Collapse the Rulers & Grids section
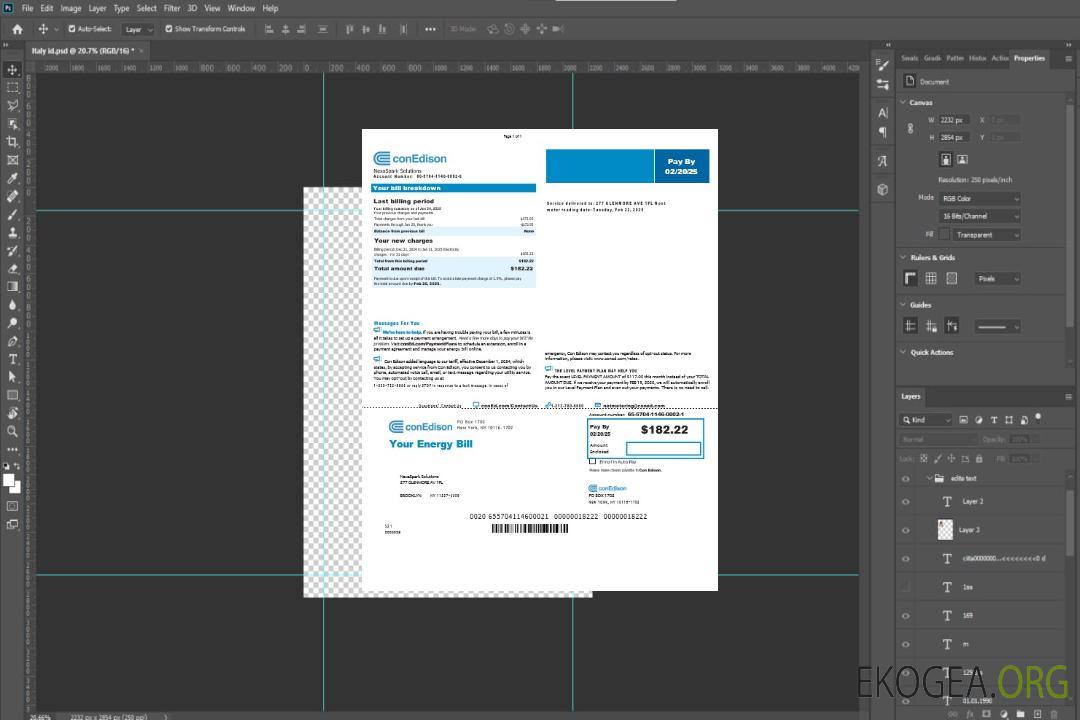 903,257
